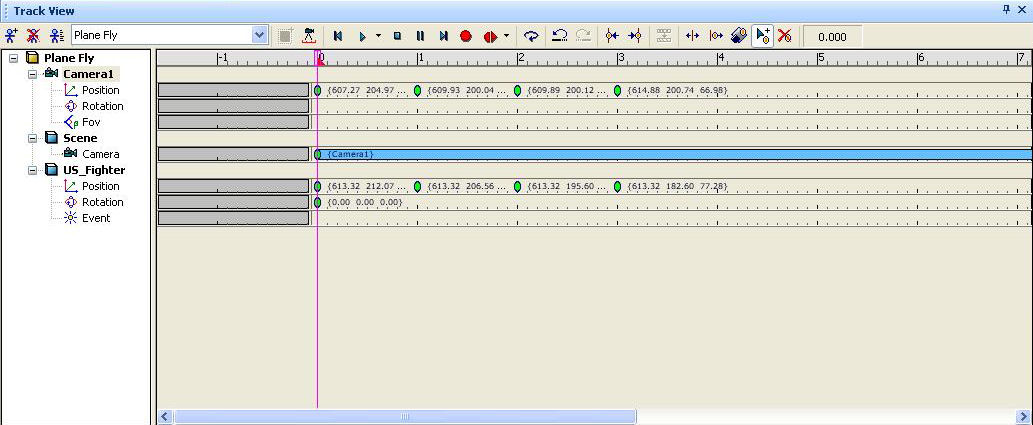Select the US_Fighter node
The image size is (1033, 425).
point(94,170)
